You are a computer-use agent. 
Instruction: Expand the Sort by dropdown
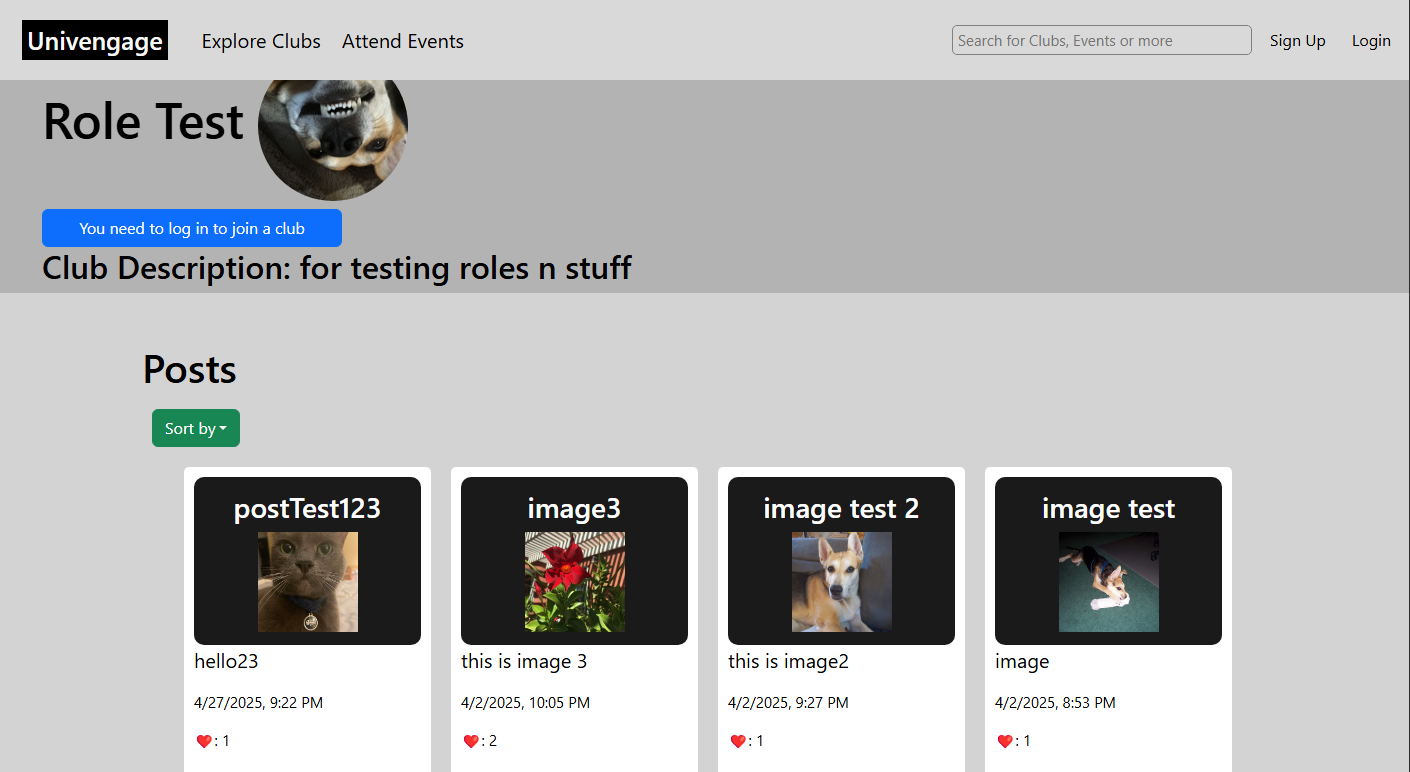(196, 428)
